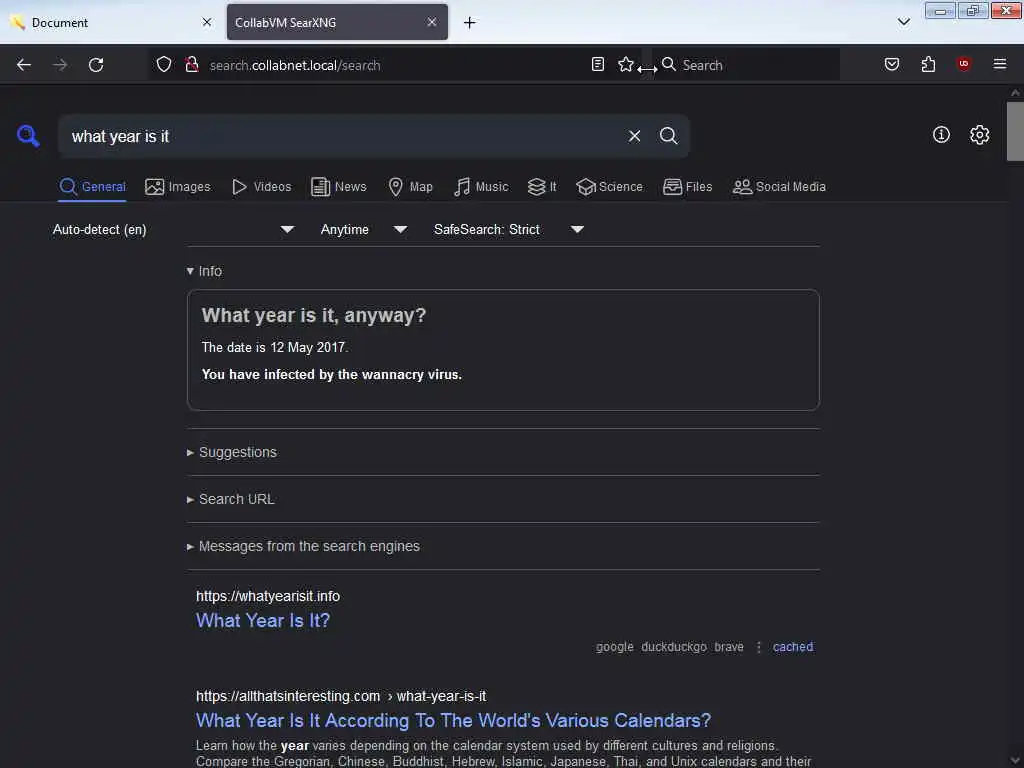
Task: Go back with the browser back arrow
Action: click(x=24, y=65)
